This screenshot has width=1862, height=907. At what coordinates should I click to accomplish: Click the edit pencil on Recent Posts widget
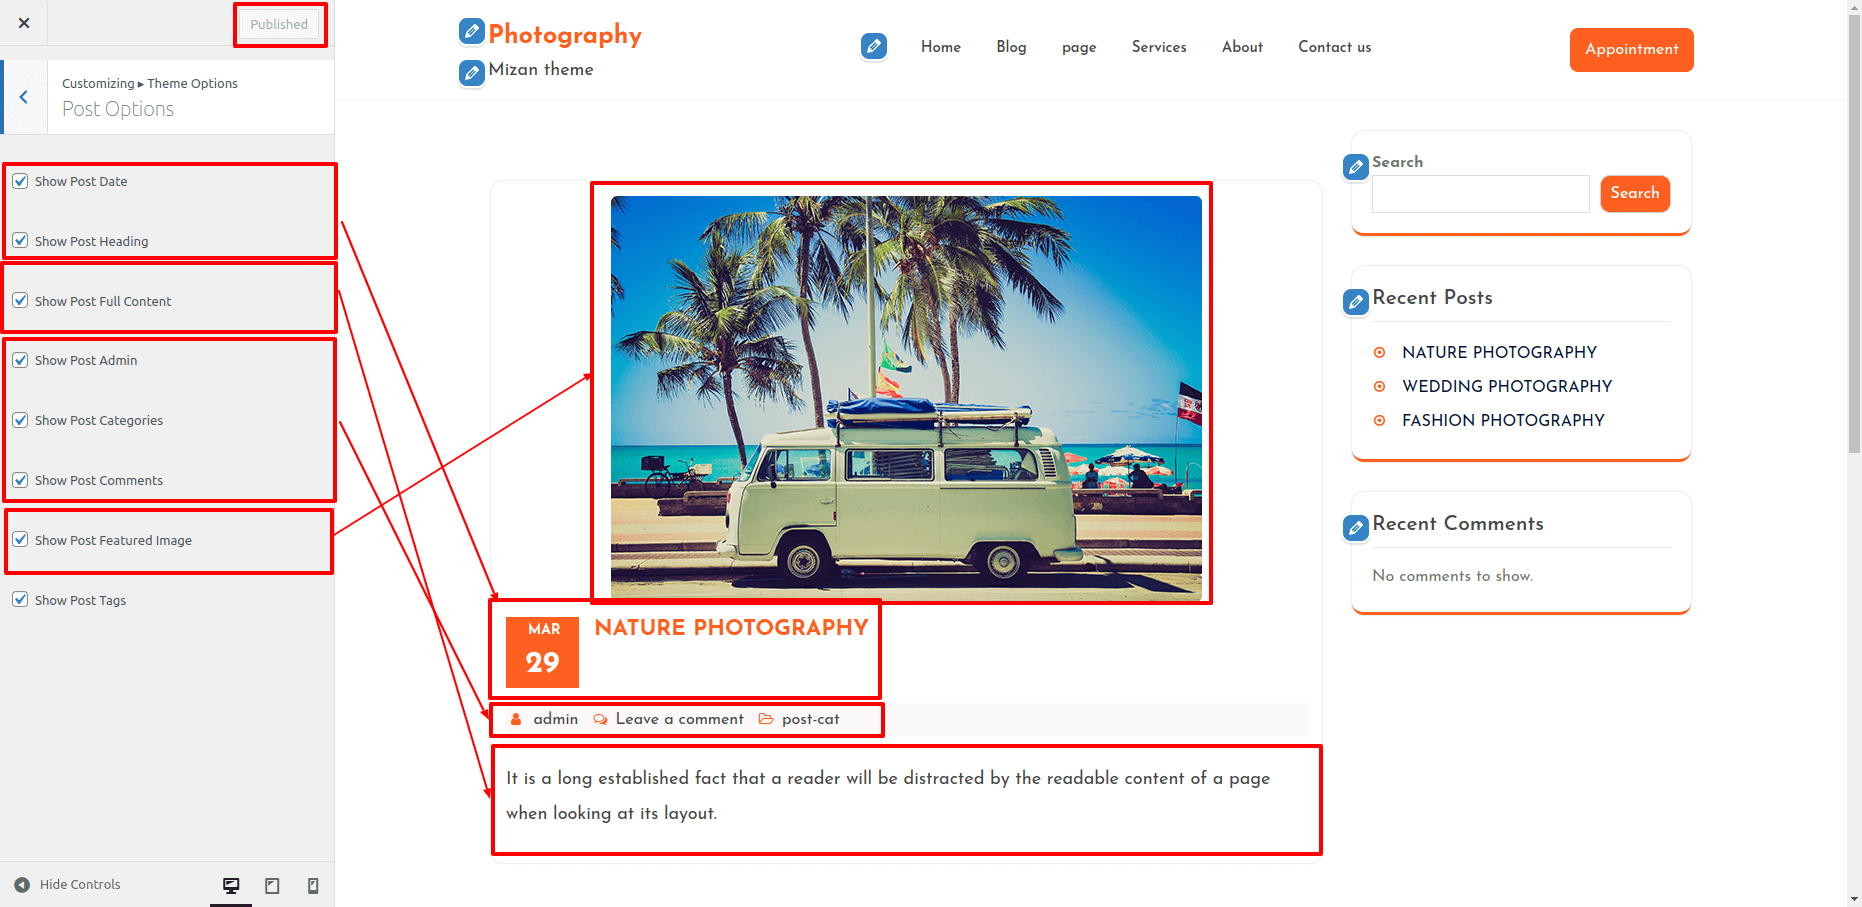[x=1356, y=301]
